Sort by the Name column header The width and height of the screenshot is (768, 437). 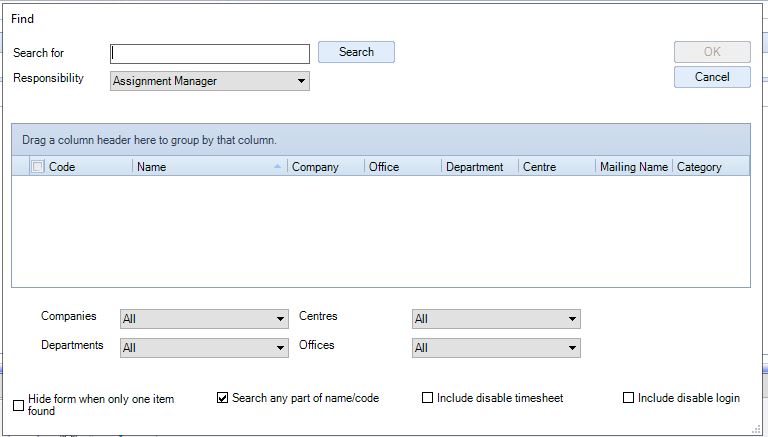pyautogui.click(x=210, y=167)
